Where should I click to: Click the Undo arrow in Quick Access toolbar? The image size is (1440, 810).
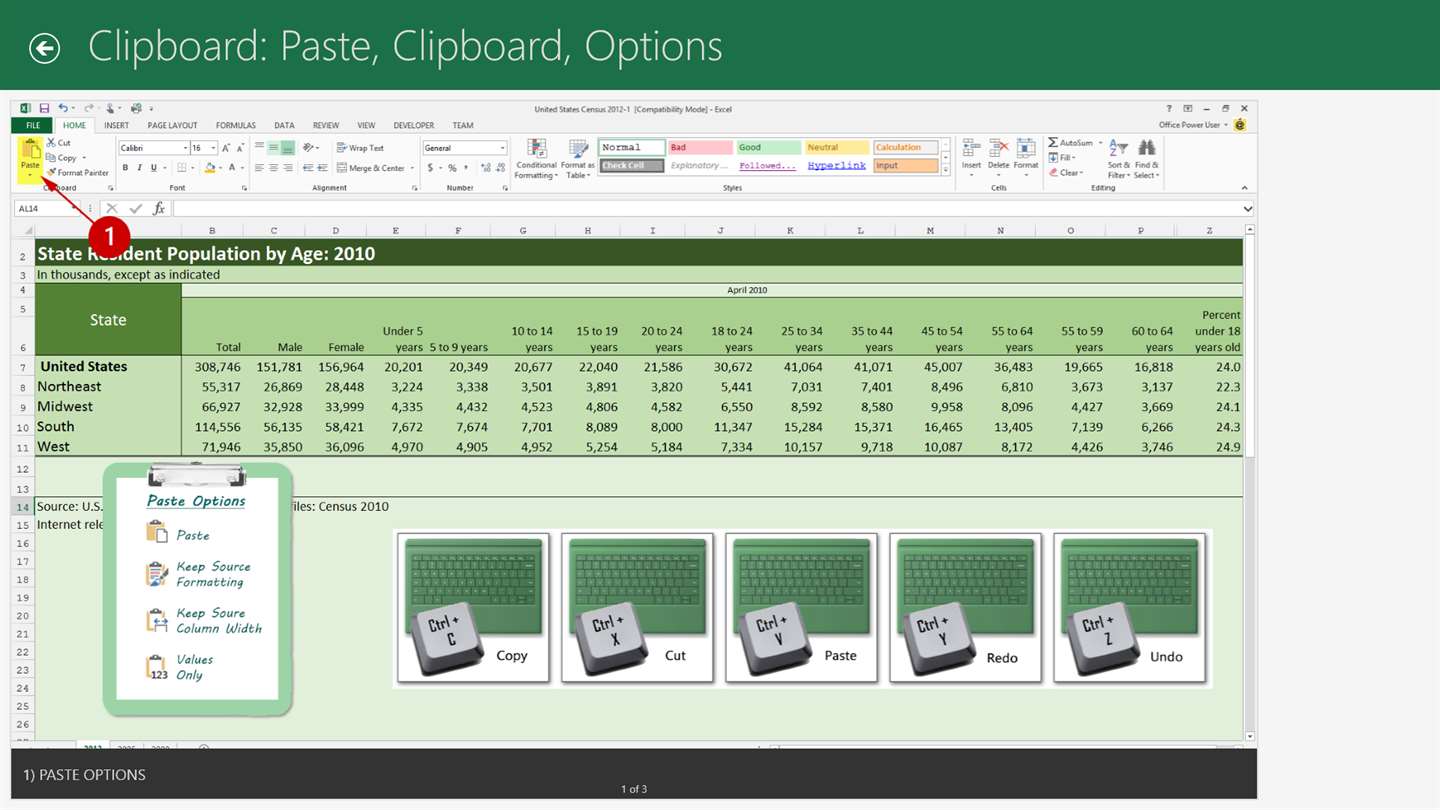click(63, 108)
